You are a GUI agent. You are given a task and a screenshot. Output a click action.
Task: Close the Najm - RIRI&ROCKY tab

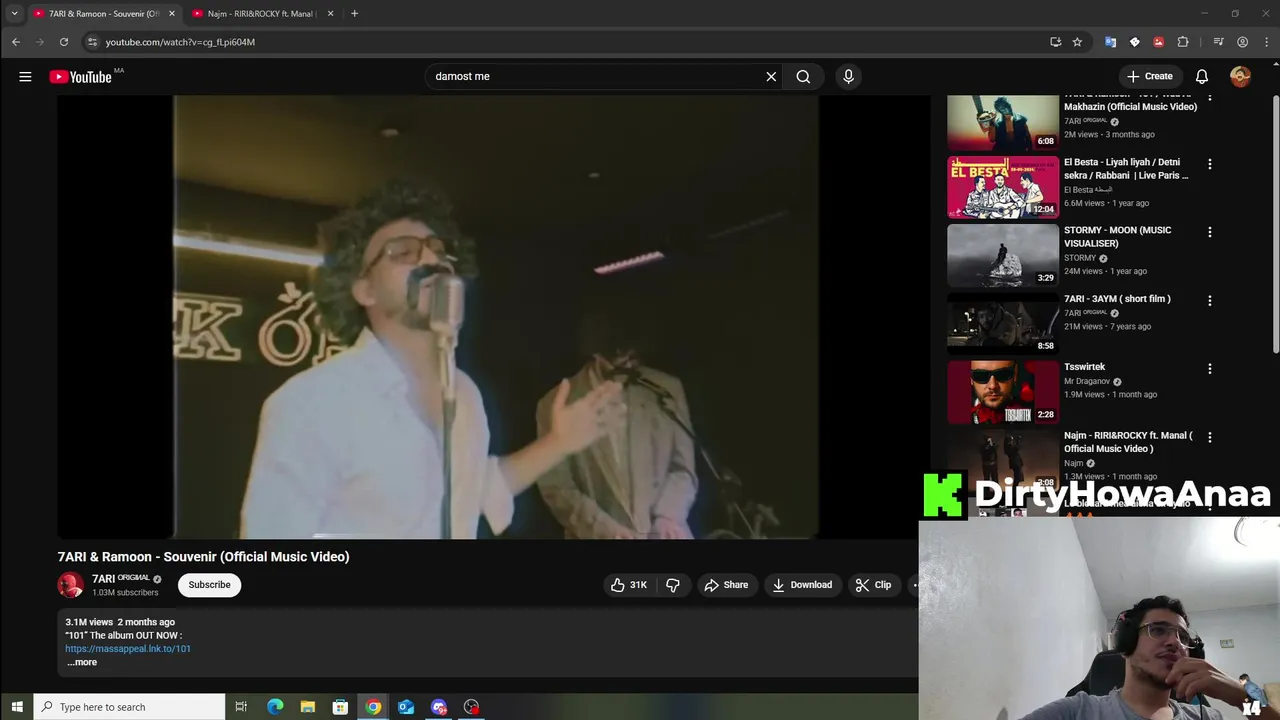click(330, 13)
